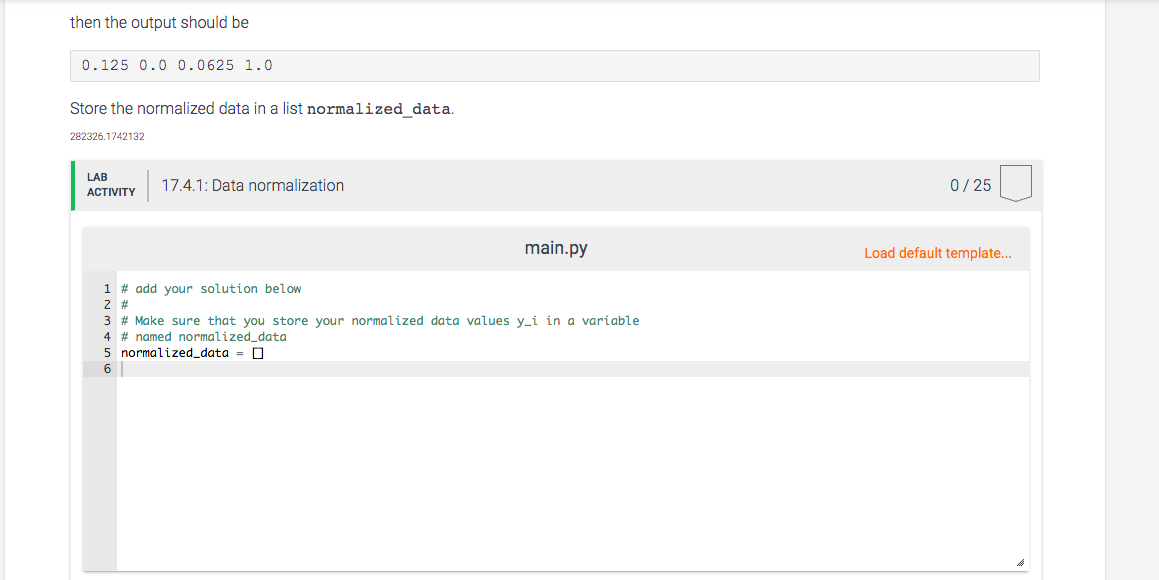Click the resize handle of the code editor
The width and height of the screenshot is (1159, 580).
coord(1020,561)
